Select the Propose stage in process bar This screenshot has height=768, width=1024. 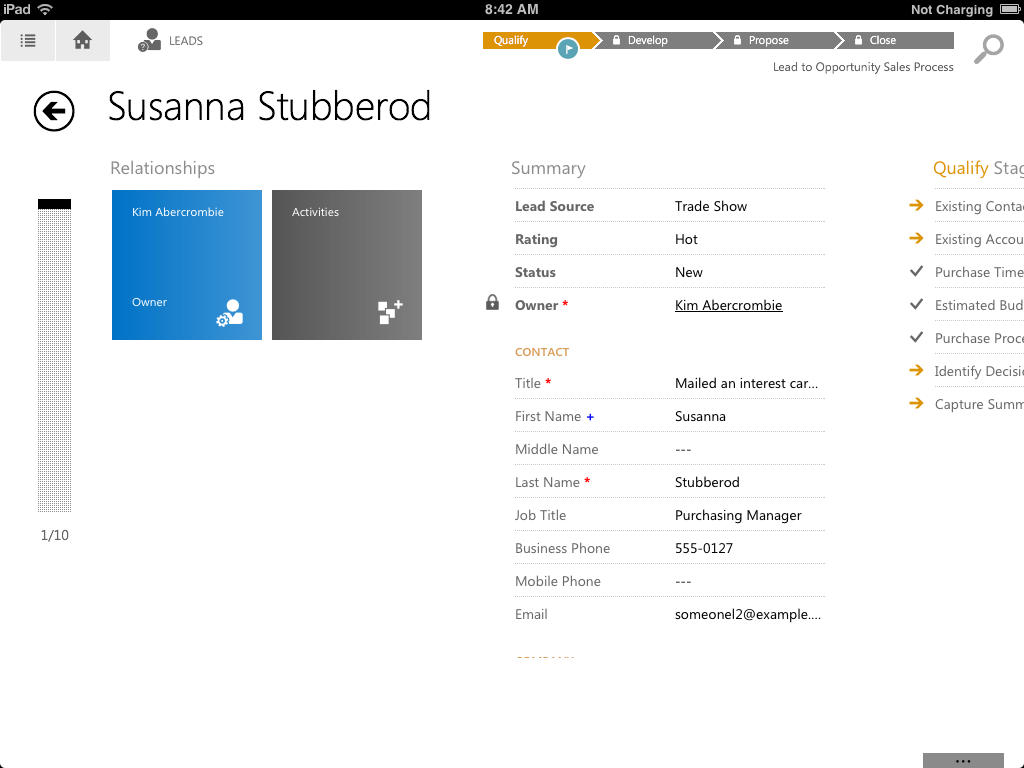[x=774, y=41]
